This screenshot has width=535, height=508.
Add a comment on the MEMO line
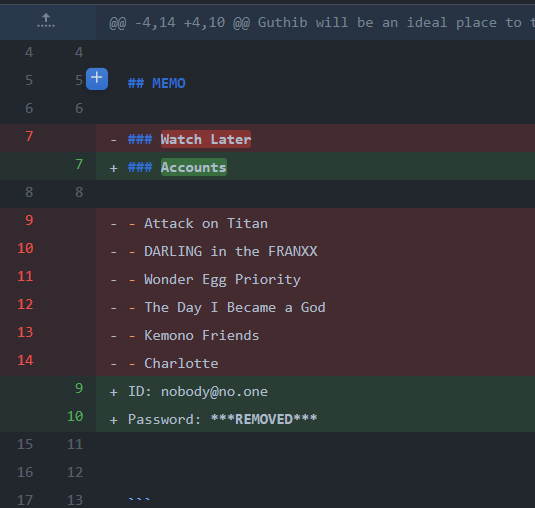coord(97,79)
